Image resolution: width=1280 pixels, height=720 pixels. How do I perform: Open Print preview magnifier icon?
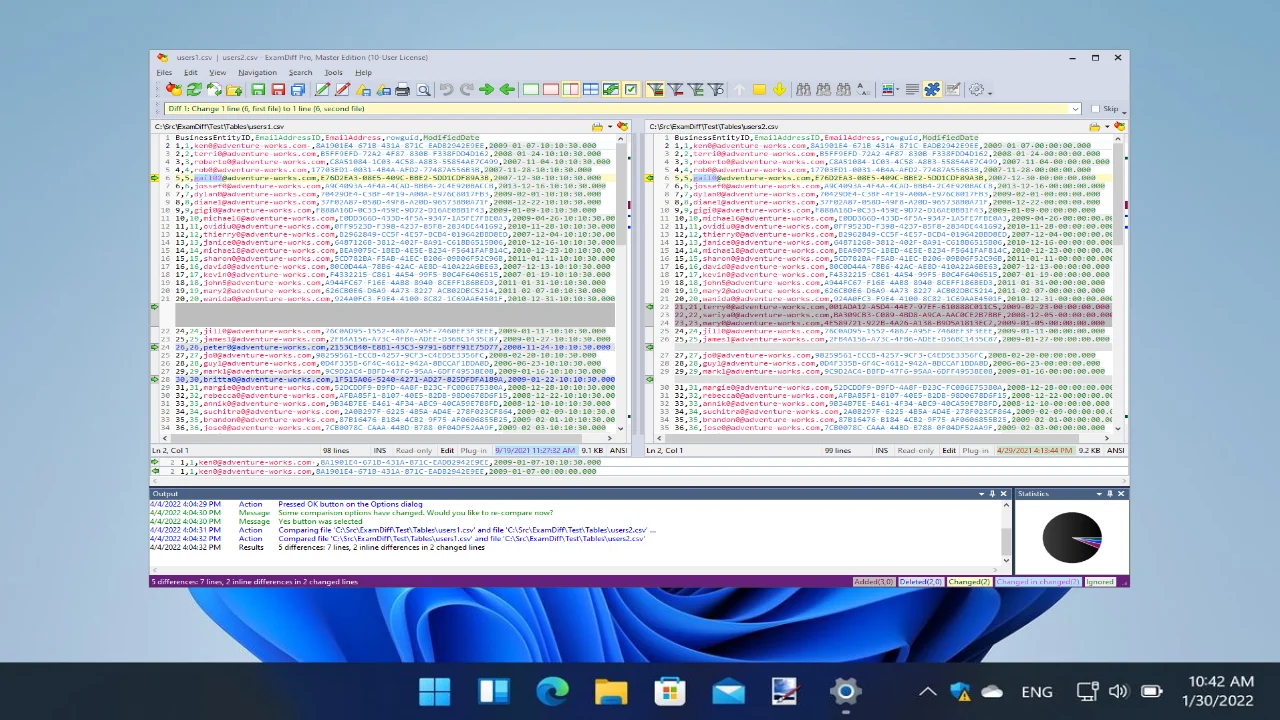[x=423, y=90]
